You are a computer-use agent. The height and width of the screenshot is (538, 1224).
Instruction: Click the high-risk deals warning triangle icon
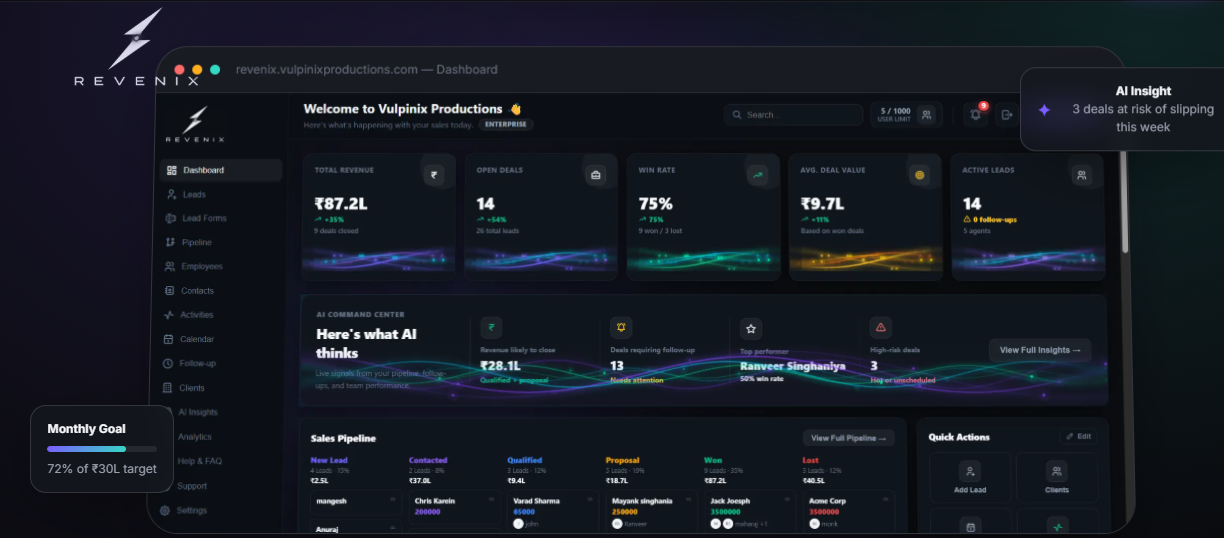(881, 328)
